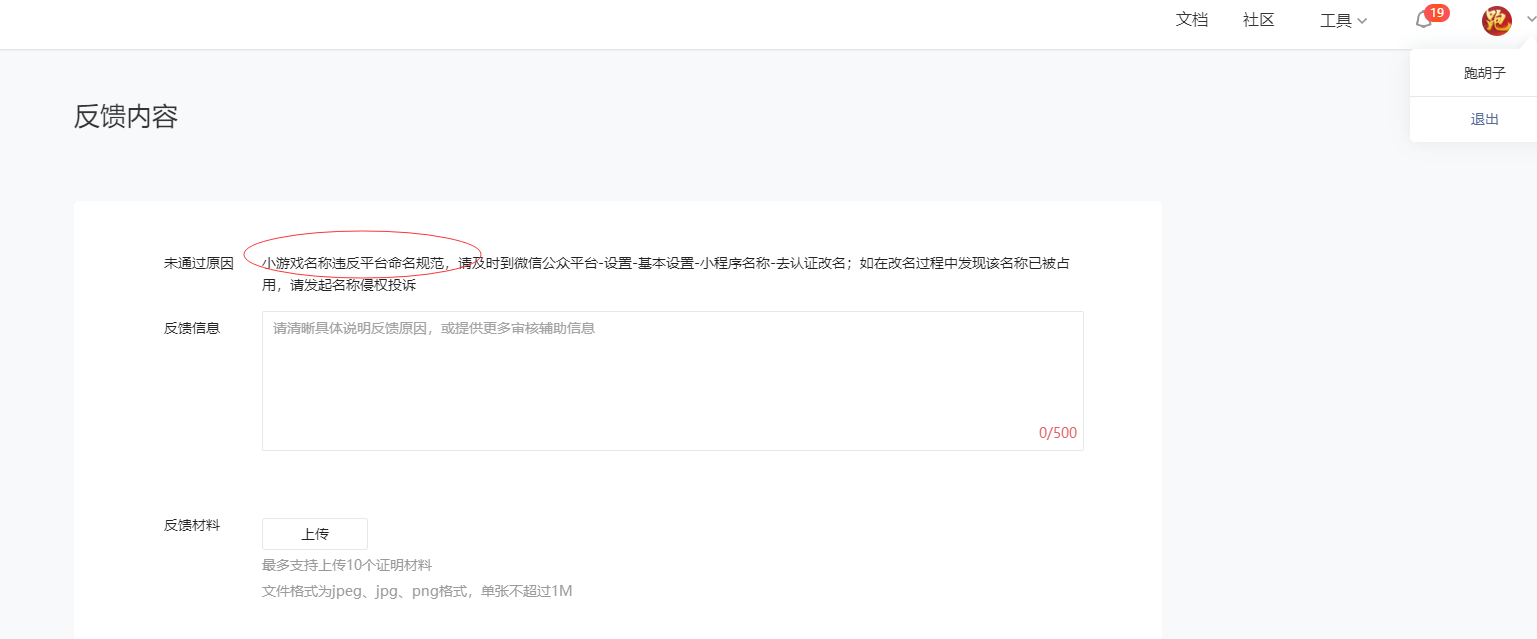1537x639 pixels.
Task: Click the red 19 notification badge
Action: pos(1436,13)
